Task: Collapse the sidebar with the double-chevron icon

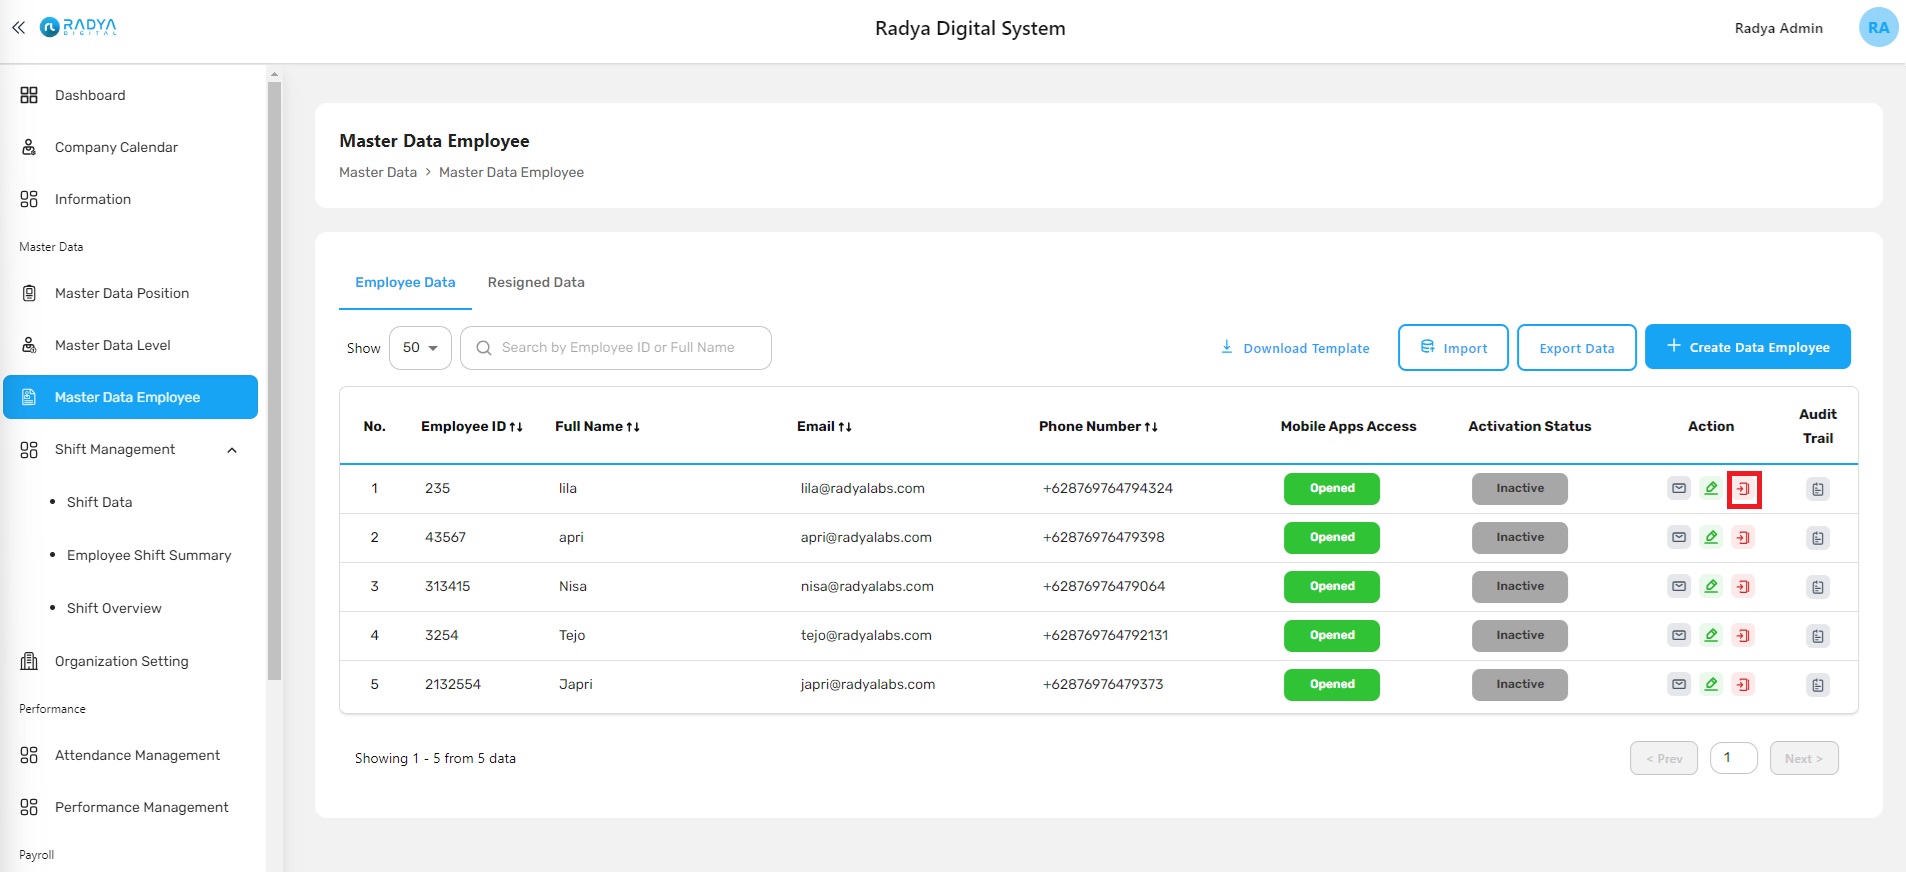Action: click(x=18, y=28)
